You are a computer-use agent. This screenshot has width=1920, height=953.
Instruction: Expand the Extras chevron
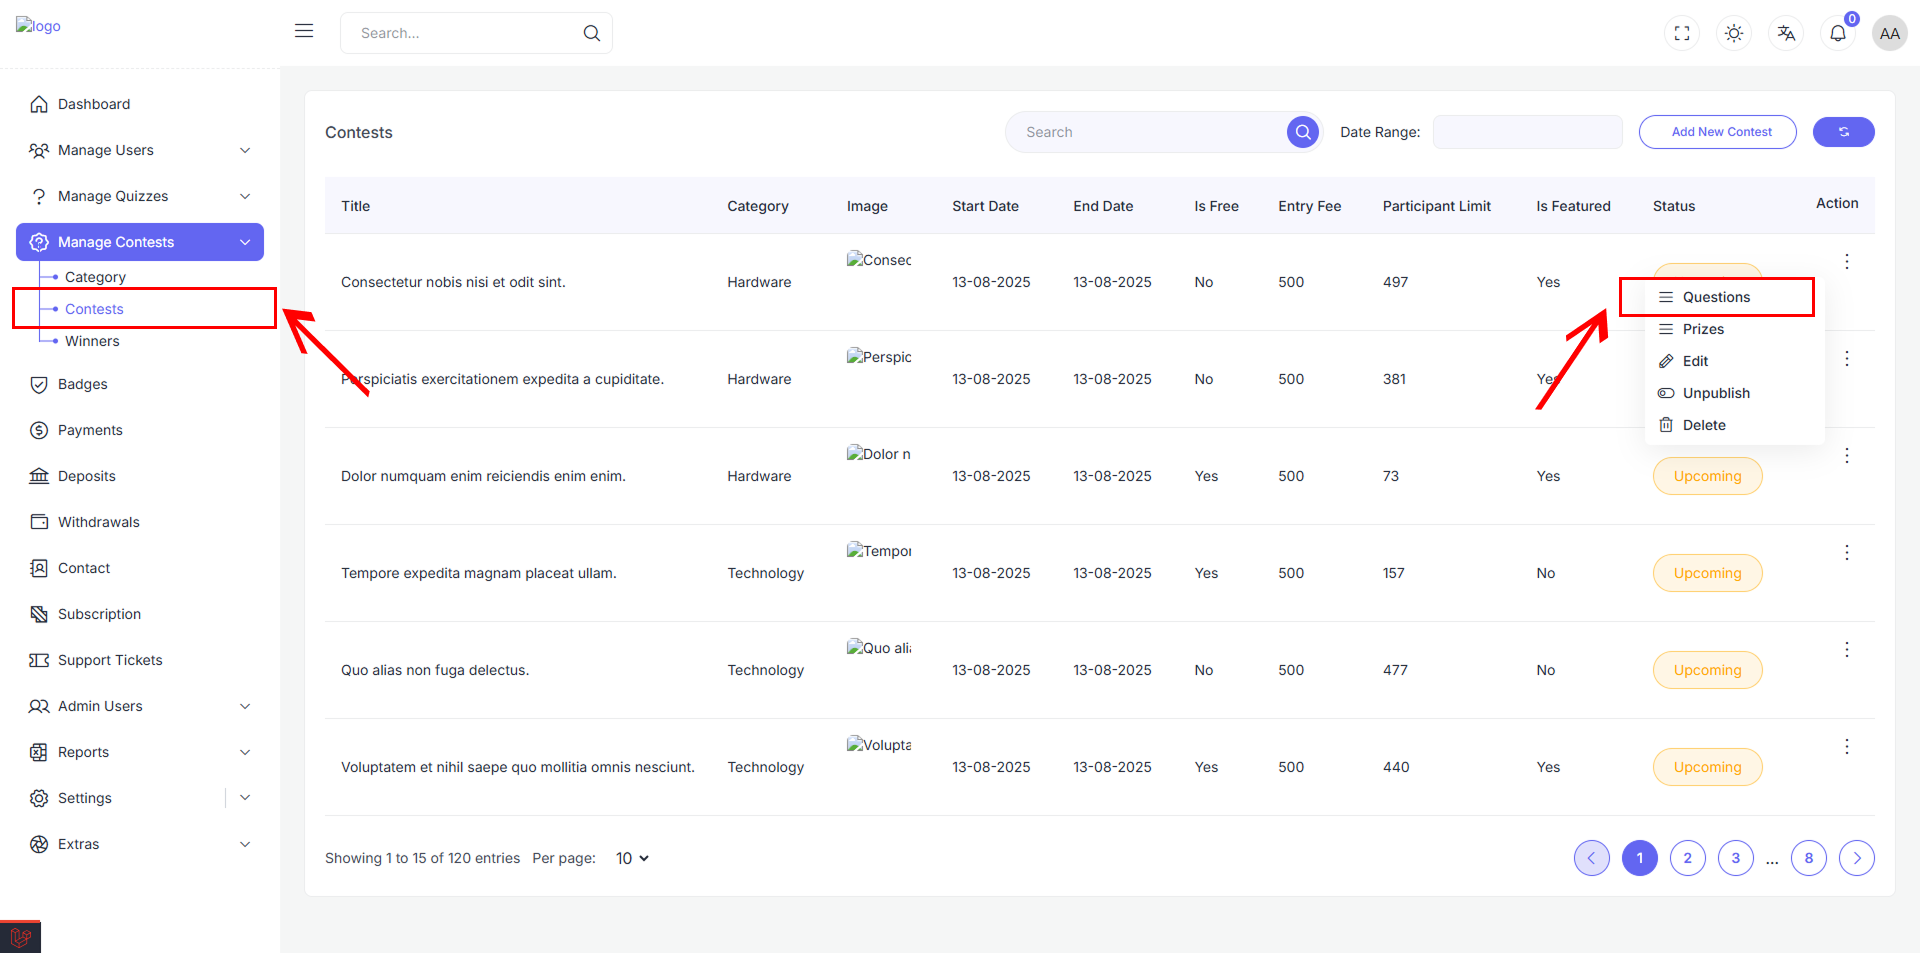[x=245, y=844]
